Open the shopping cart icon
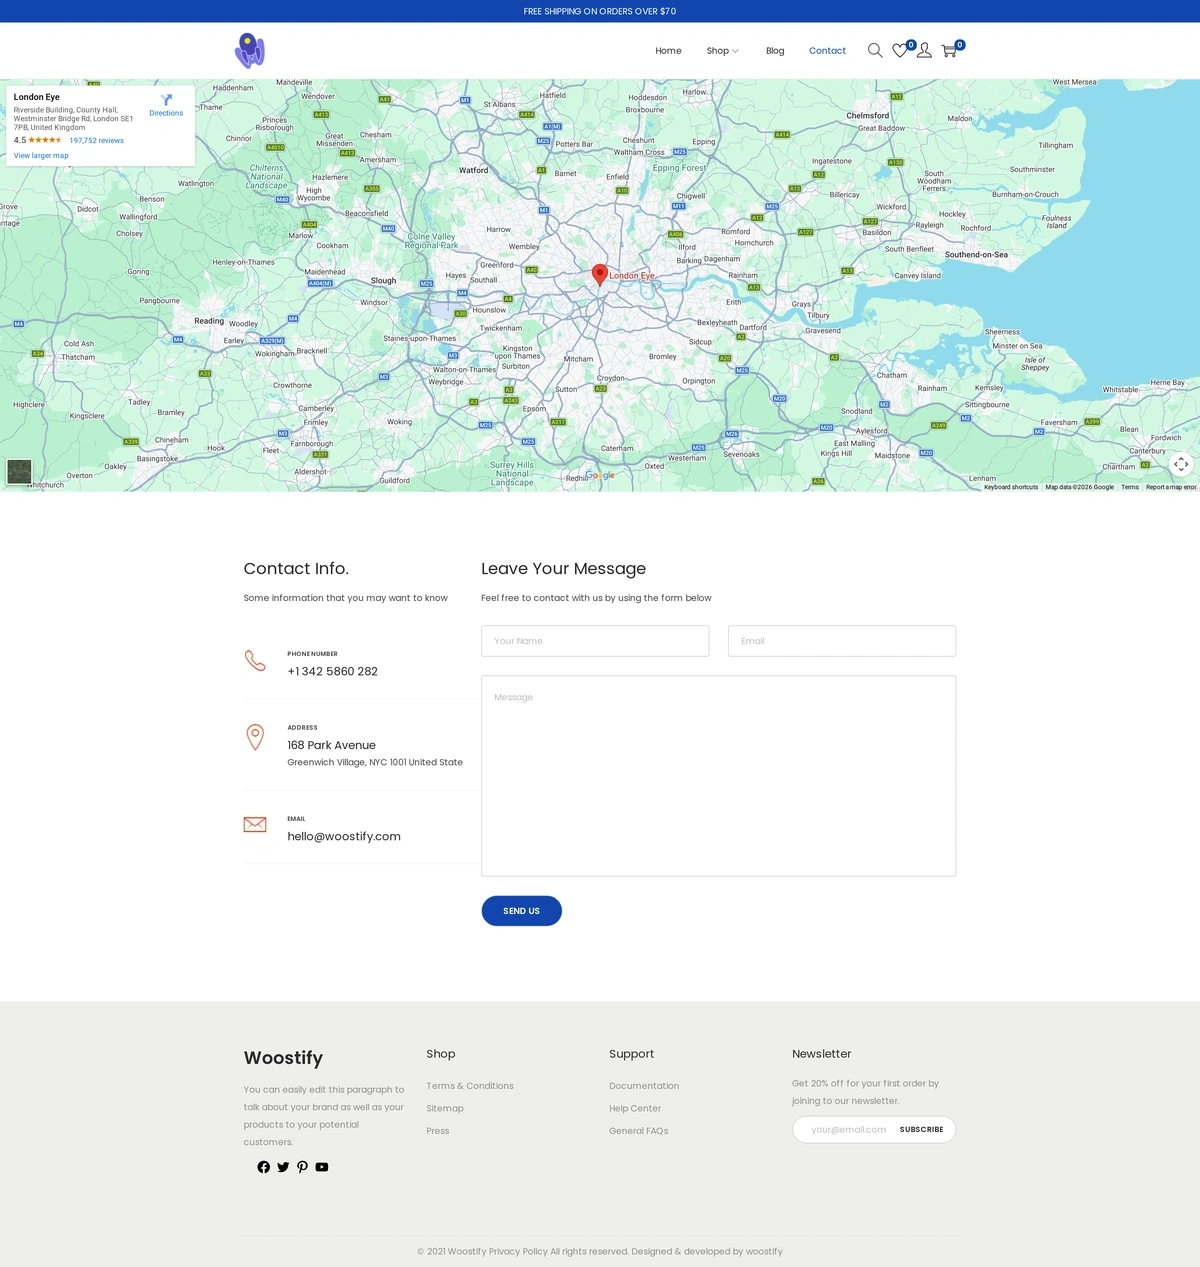Viewport: 1200px width, 1267px height. tap(949, 50)
